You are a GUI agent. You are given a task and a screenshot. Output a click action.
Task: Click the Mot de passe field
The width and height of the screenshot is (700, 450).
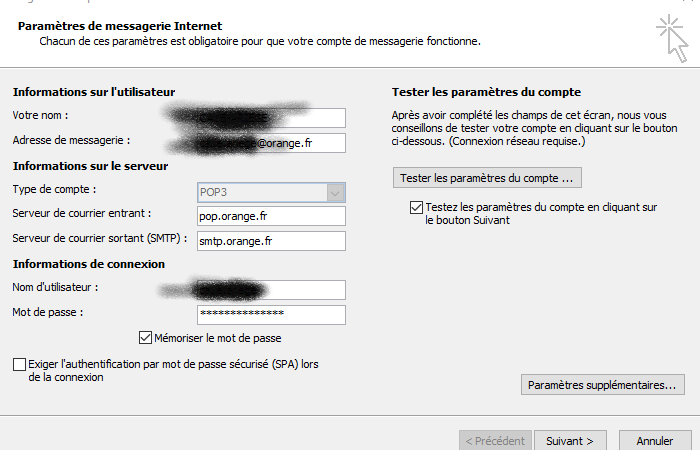coord(271,314)
